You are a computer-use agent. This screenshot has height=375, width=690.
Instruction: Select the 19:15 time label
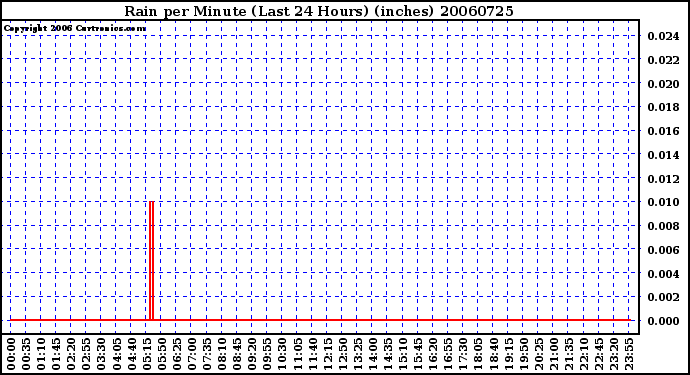click(x=508, y=354)
